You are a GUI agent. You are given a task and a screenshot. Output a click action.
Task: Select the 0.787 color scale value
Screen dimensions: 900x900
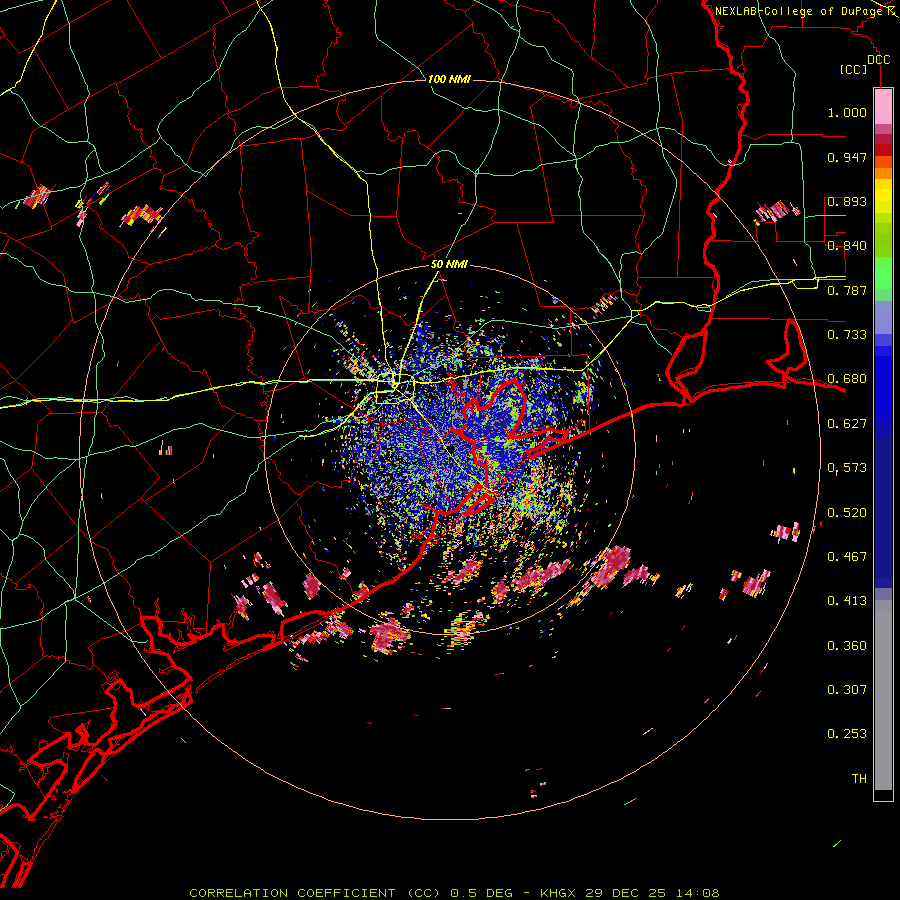tap(847, 290)
